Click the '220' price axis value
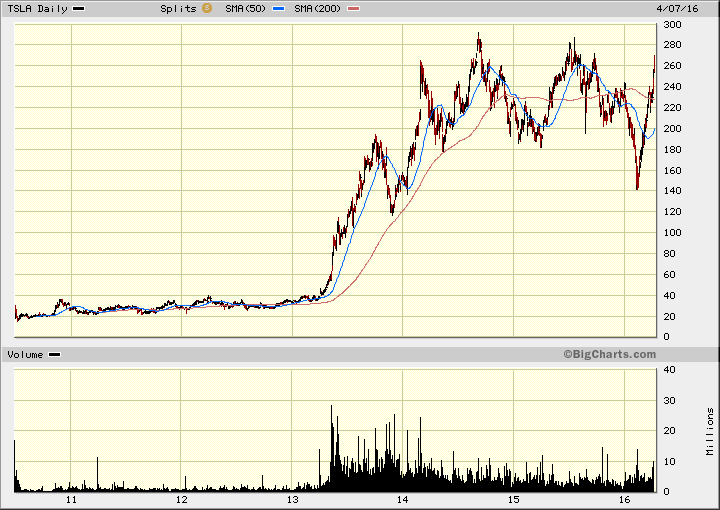 click(x=672, y=108)
